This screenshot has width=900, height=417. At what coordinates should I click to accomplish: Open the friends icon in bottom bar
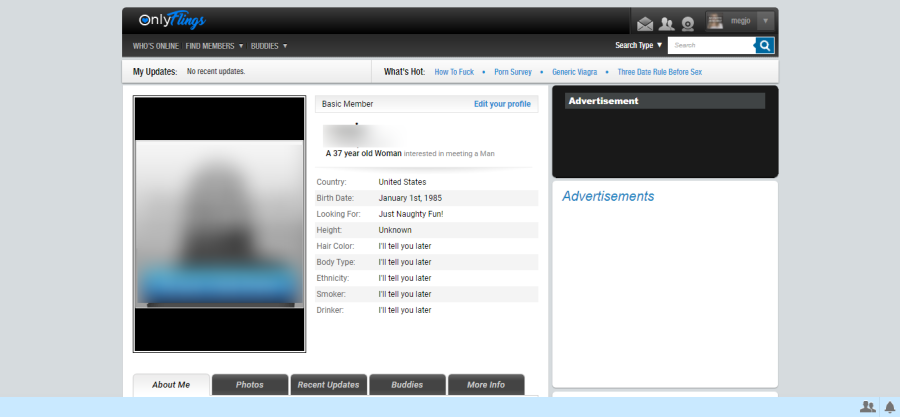tap(867, 407)
